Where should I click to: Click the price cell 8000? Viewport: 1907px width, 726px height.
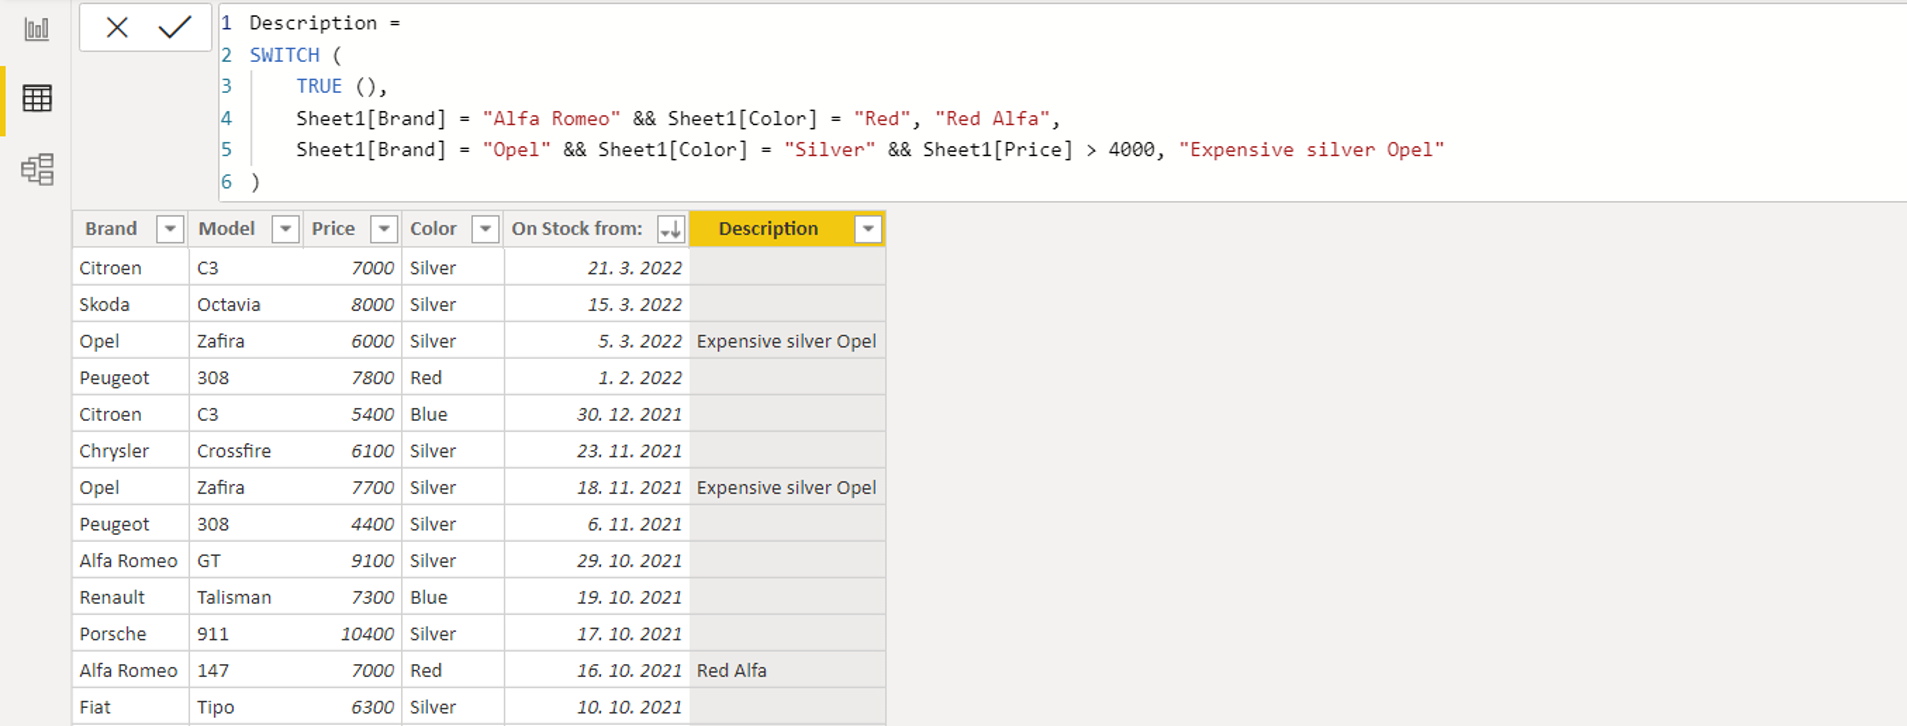(352, 304)
